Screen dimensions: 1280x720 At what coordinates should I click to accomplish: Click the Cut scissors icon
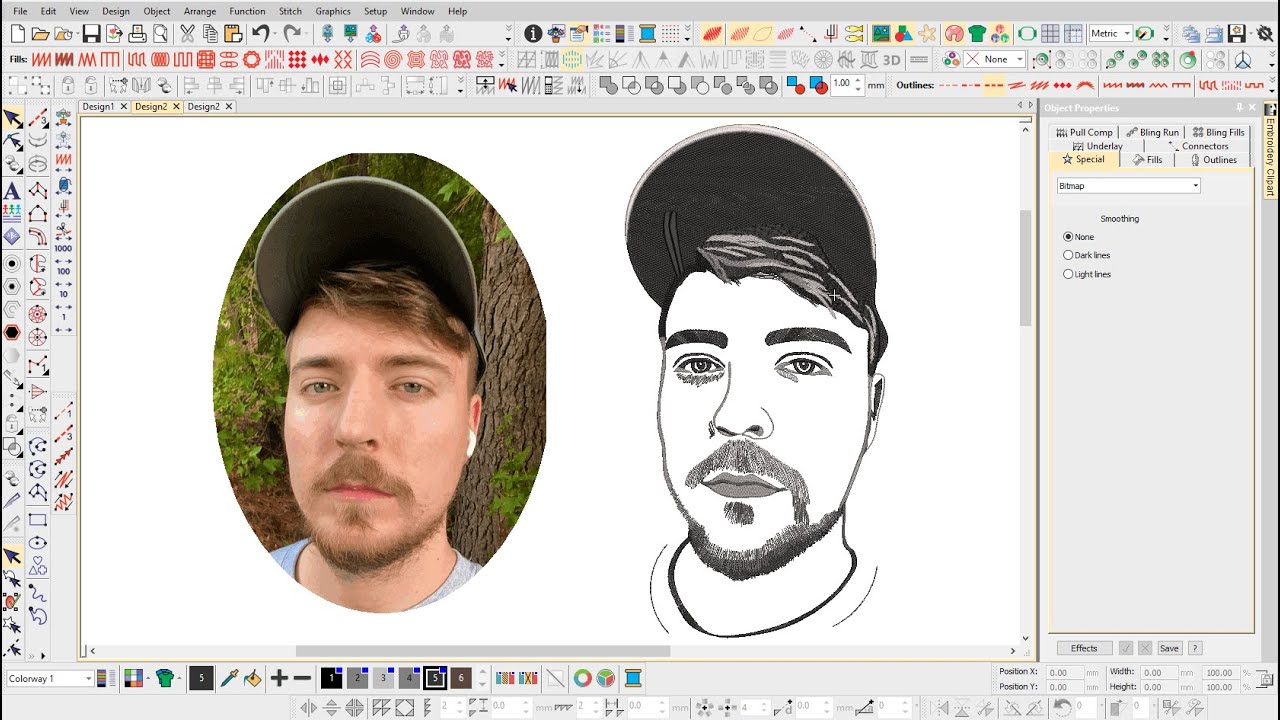[x=187, y=34]
